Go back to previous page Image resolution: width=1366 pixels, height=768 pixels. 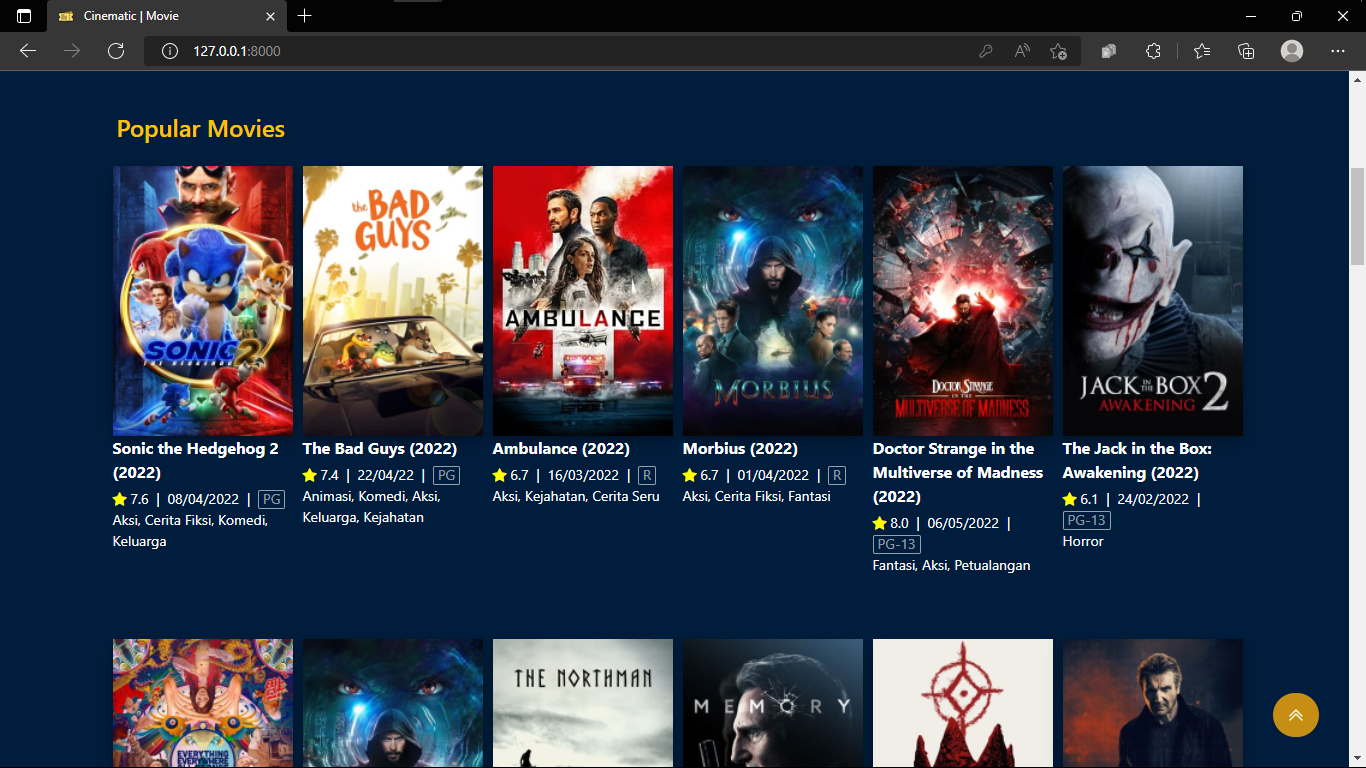coord(28,51)
